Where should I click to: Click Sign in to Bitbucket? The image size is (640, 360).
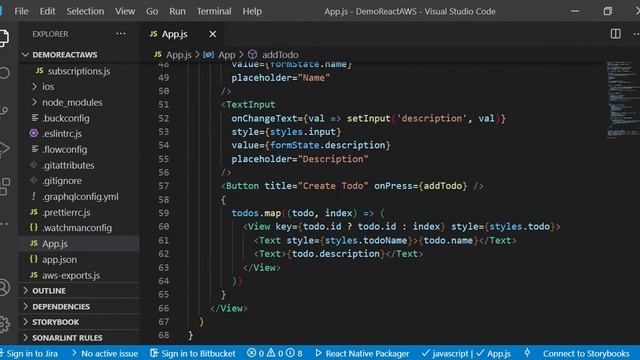pos(193,353)
